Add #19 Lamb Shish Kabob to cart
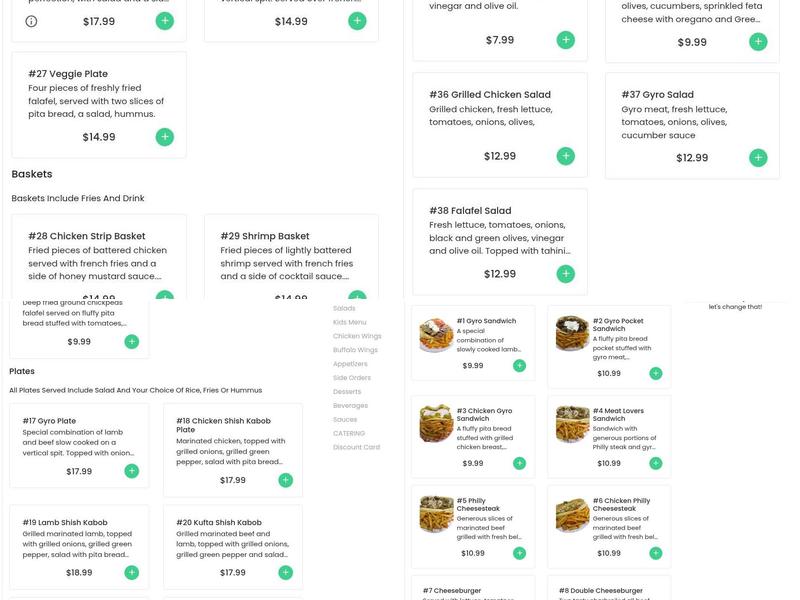The width and height of the screenshot is (800, 600). (x=131, y=573)
